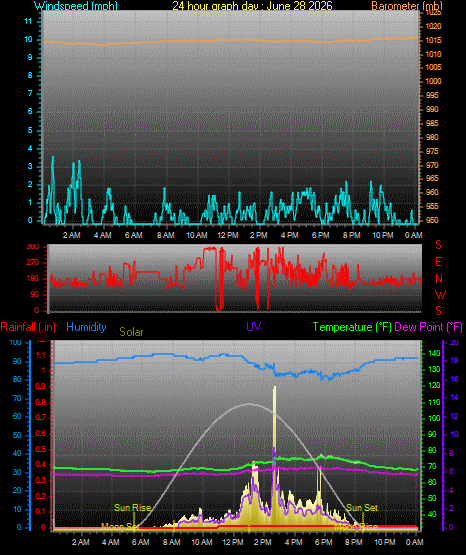Click the 24 hour graph day title

[252, 5]
